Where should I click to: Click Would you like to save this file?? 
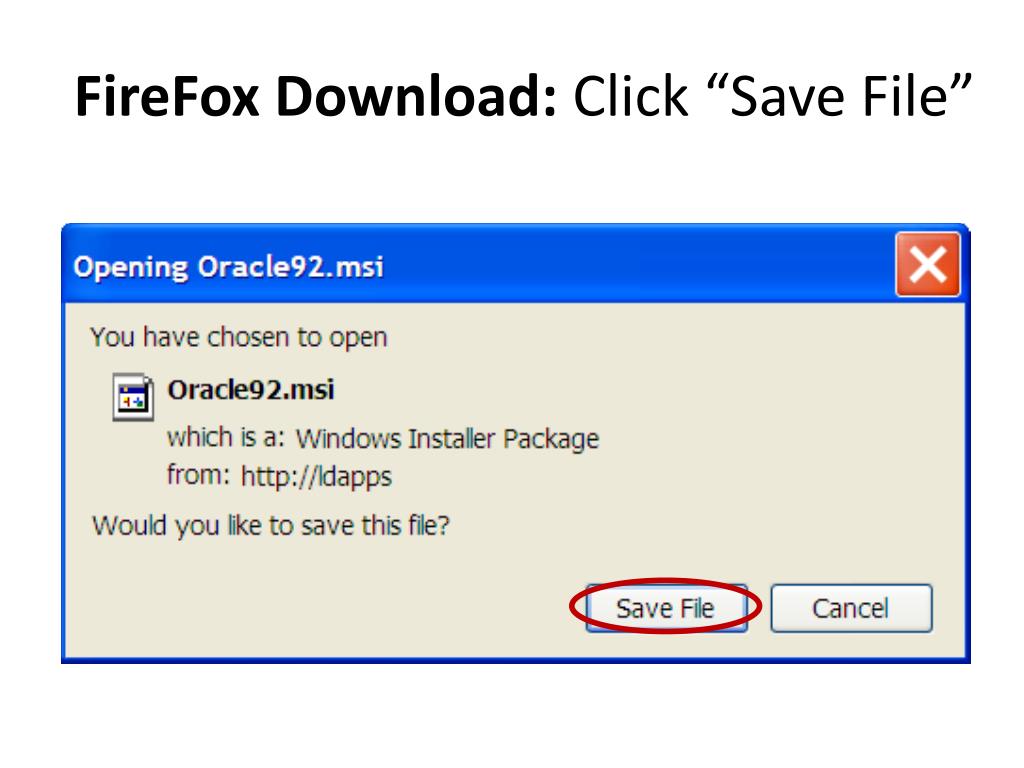click(x=271, y=526)
